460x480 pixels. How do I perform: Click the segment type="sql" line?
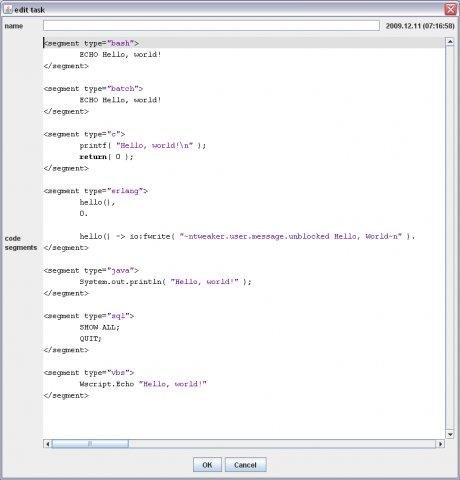coord(89,316)
